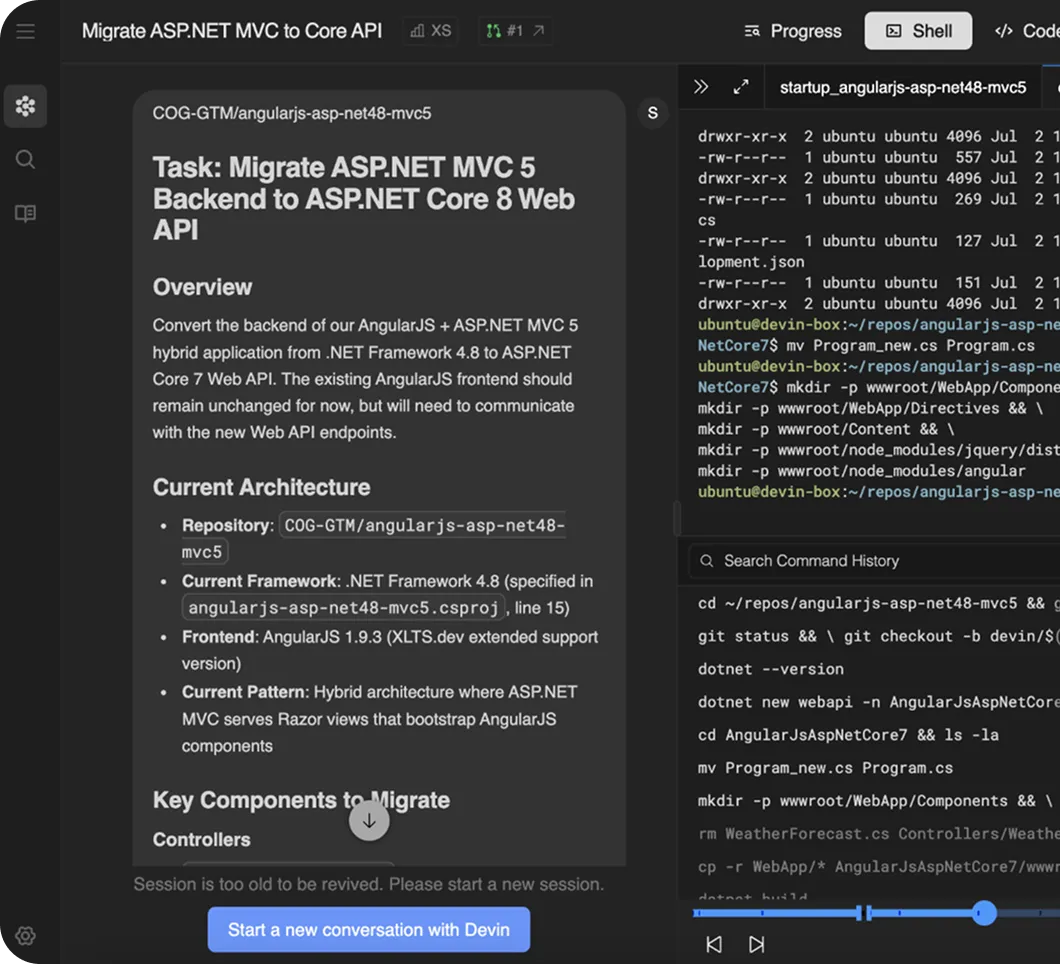Select 'mkdir -p wwwroot/WebApp/Components' history entry
Viewport: 1060px width, 964px height.
click(x=875, y=801)
